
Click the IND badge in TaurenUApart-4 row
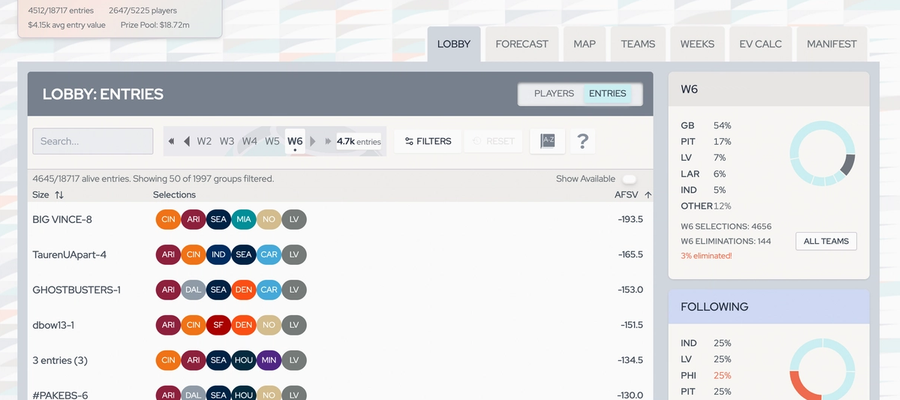(x=219, y=255)
